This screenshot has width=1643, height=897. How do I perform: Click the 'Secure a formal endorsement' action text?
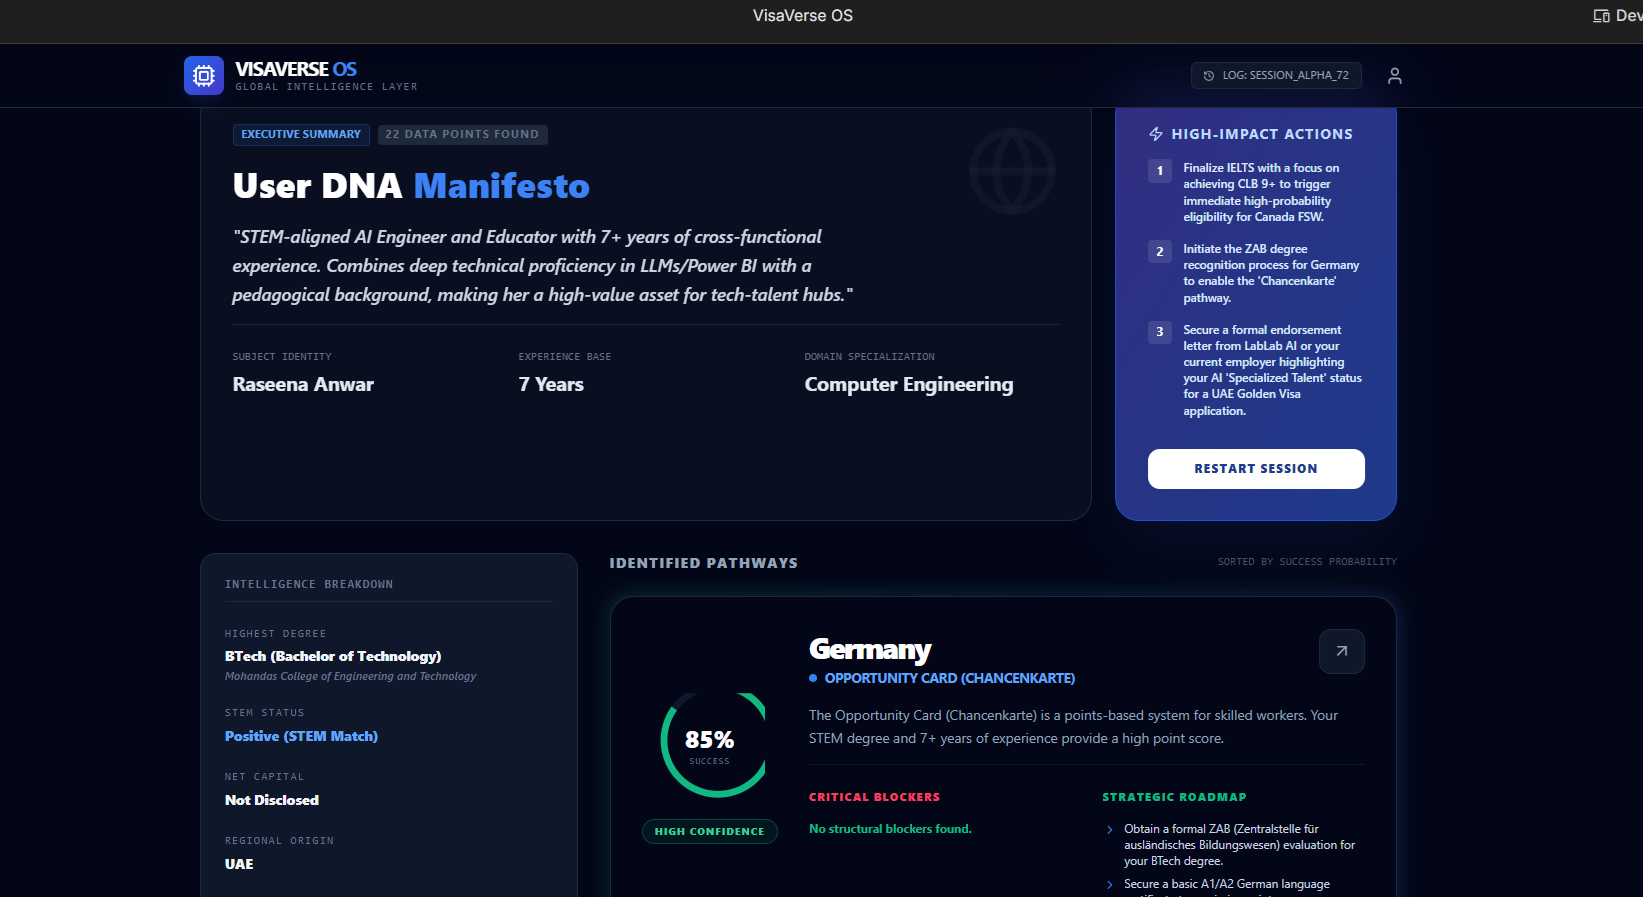tap(1272, 370)
